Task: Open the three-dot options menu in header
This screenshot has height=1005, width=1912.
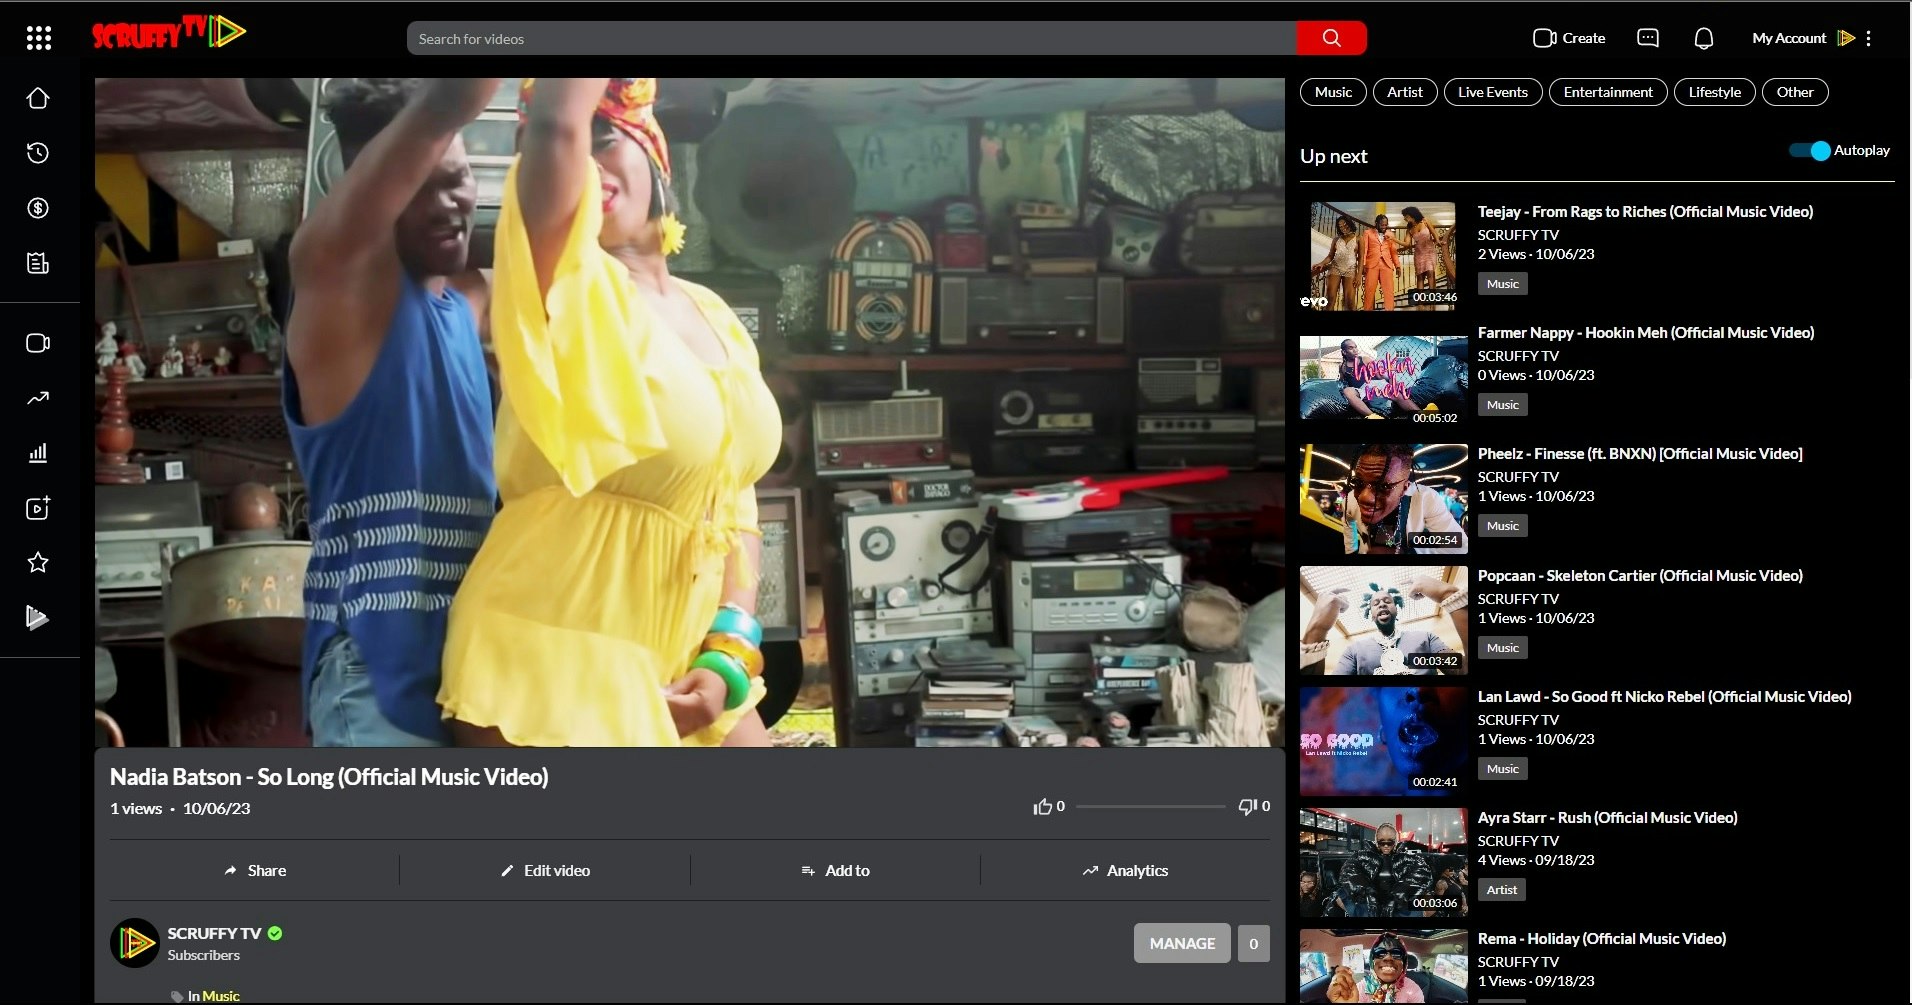Action: pos(1868,38)
